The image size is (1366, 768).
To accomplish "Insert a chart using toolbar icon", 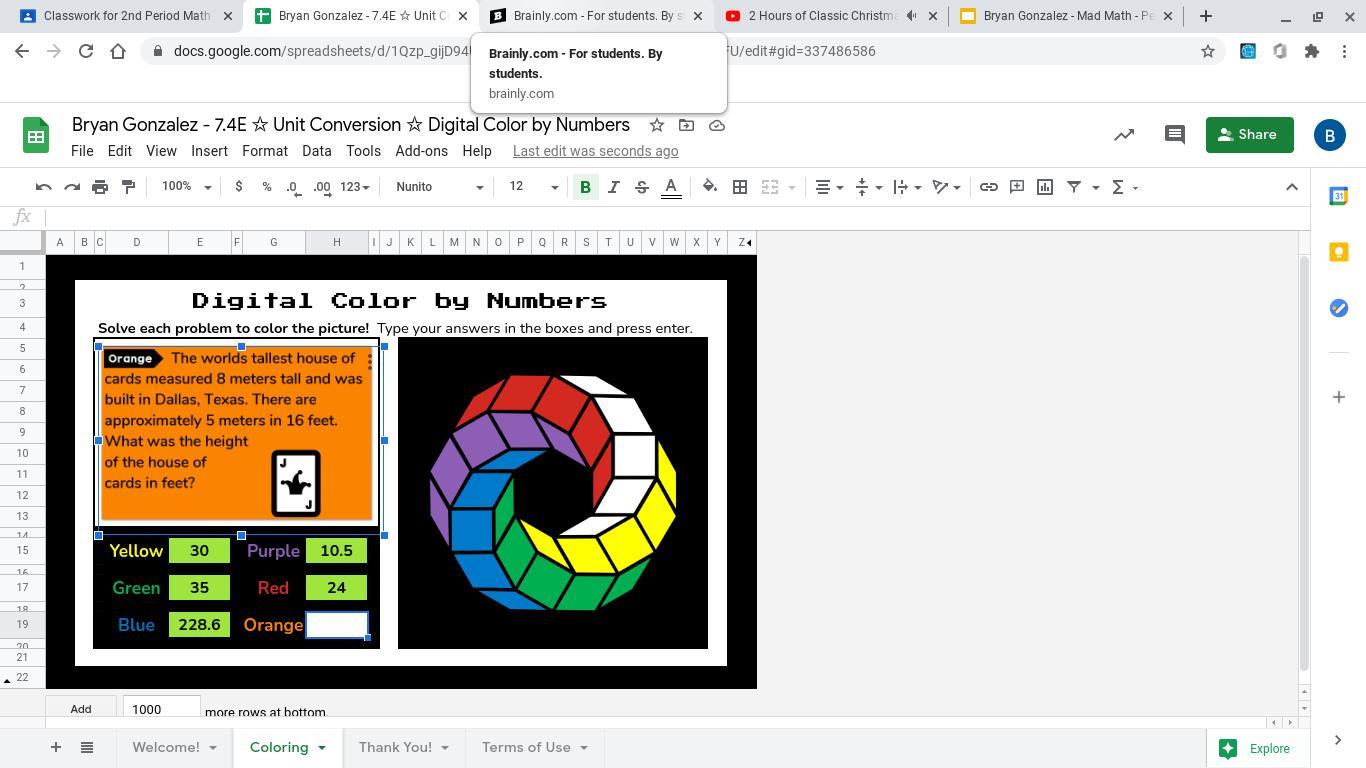I will tap(1045, 187).
